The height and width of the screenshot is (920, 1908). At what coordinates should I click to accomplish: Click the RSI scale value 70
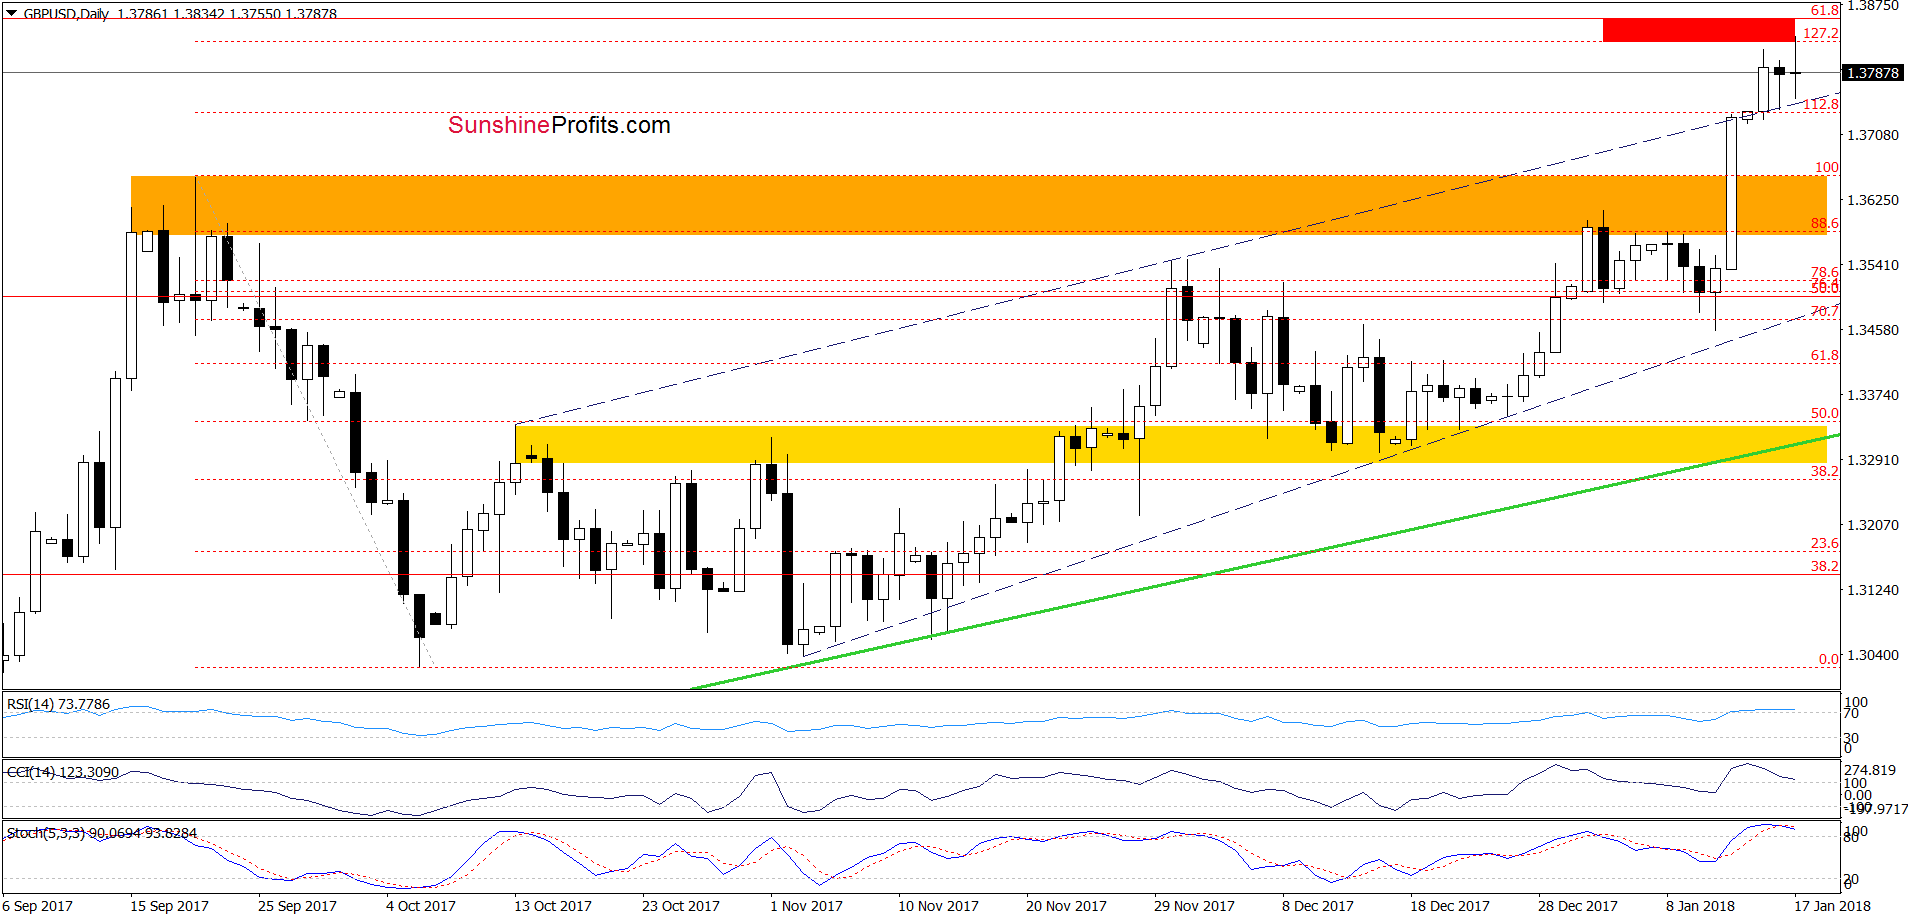click(1852, 713)
